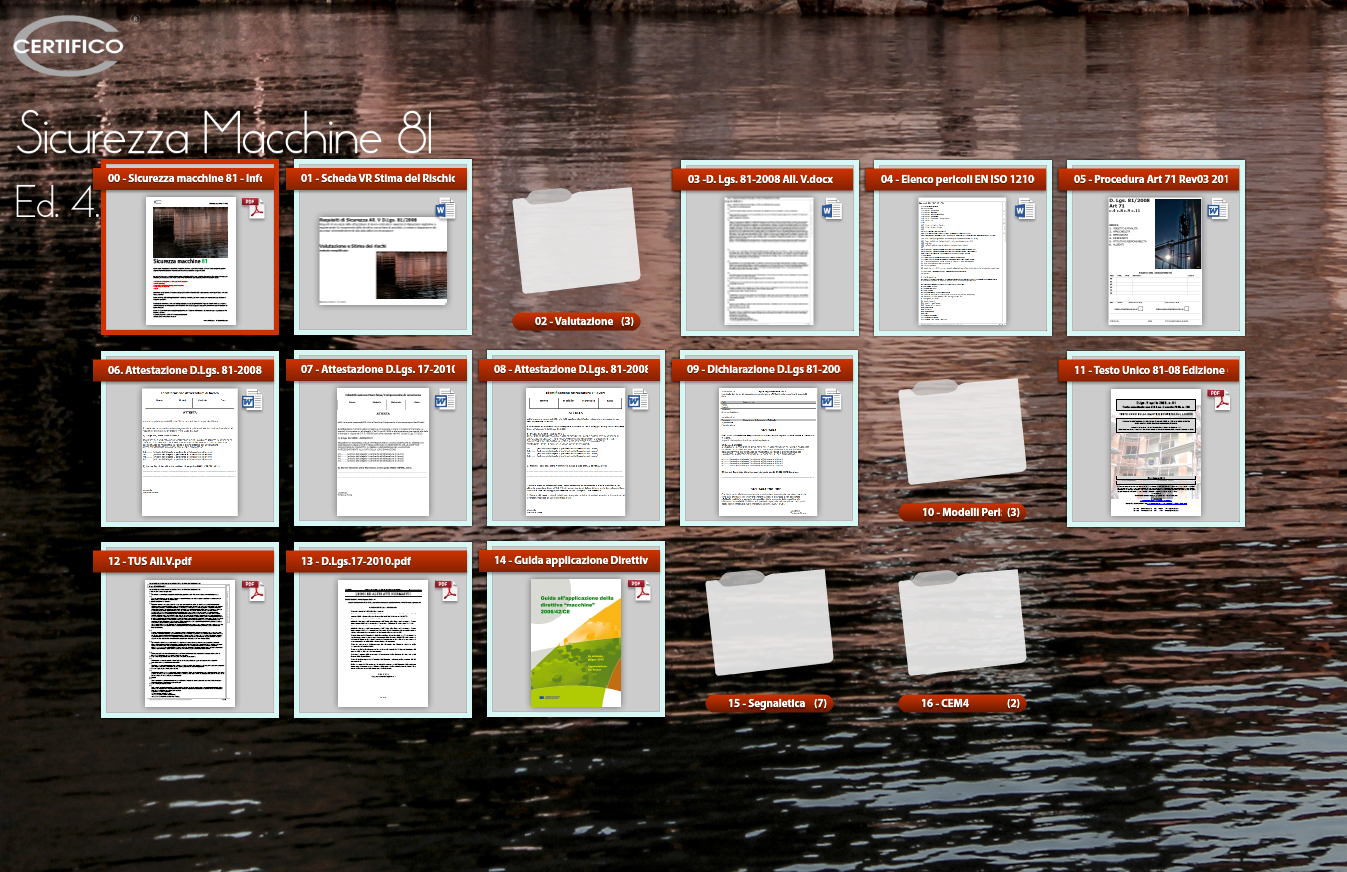Open the 16 - CEM4 folder icon

962,621
